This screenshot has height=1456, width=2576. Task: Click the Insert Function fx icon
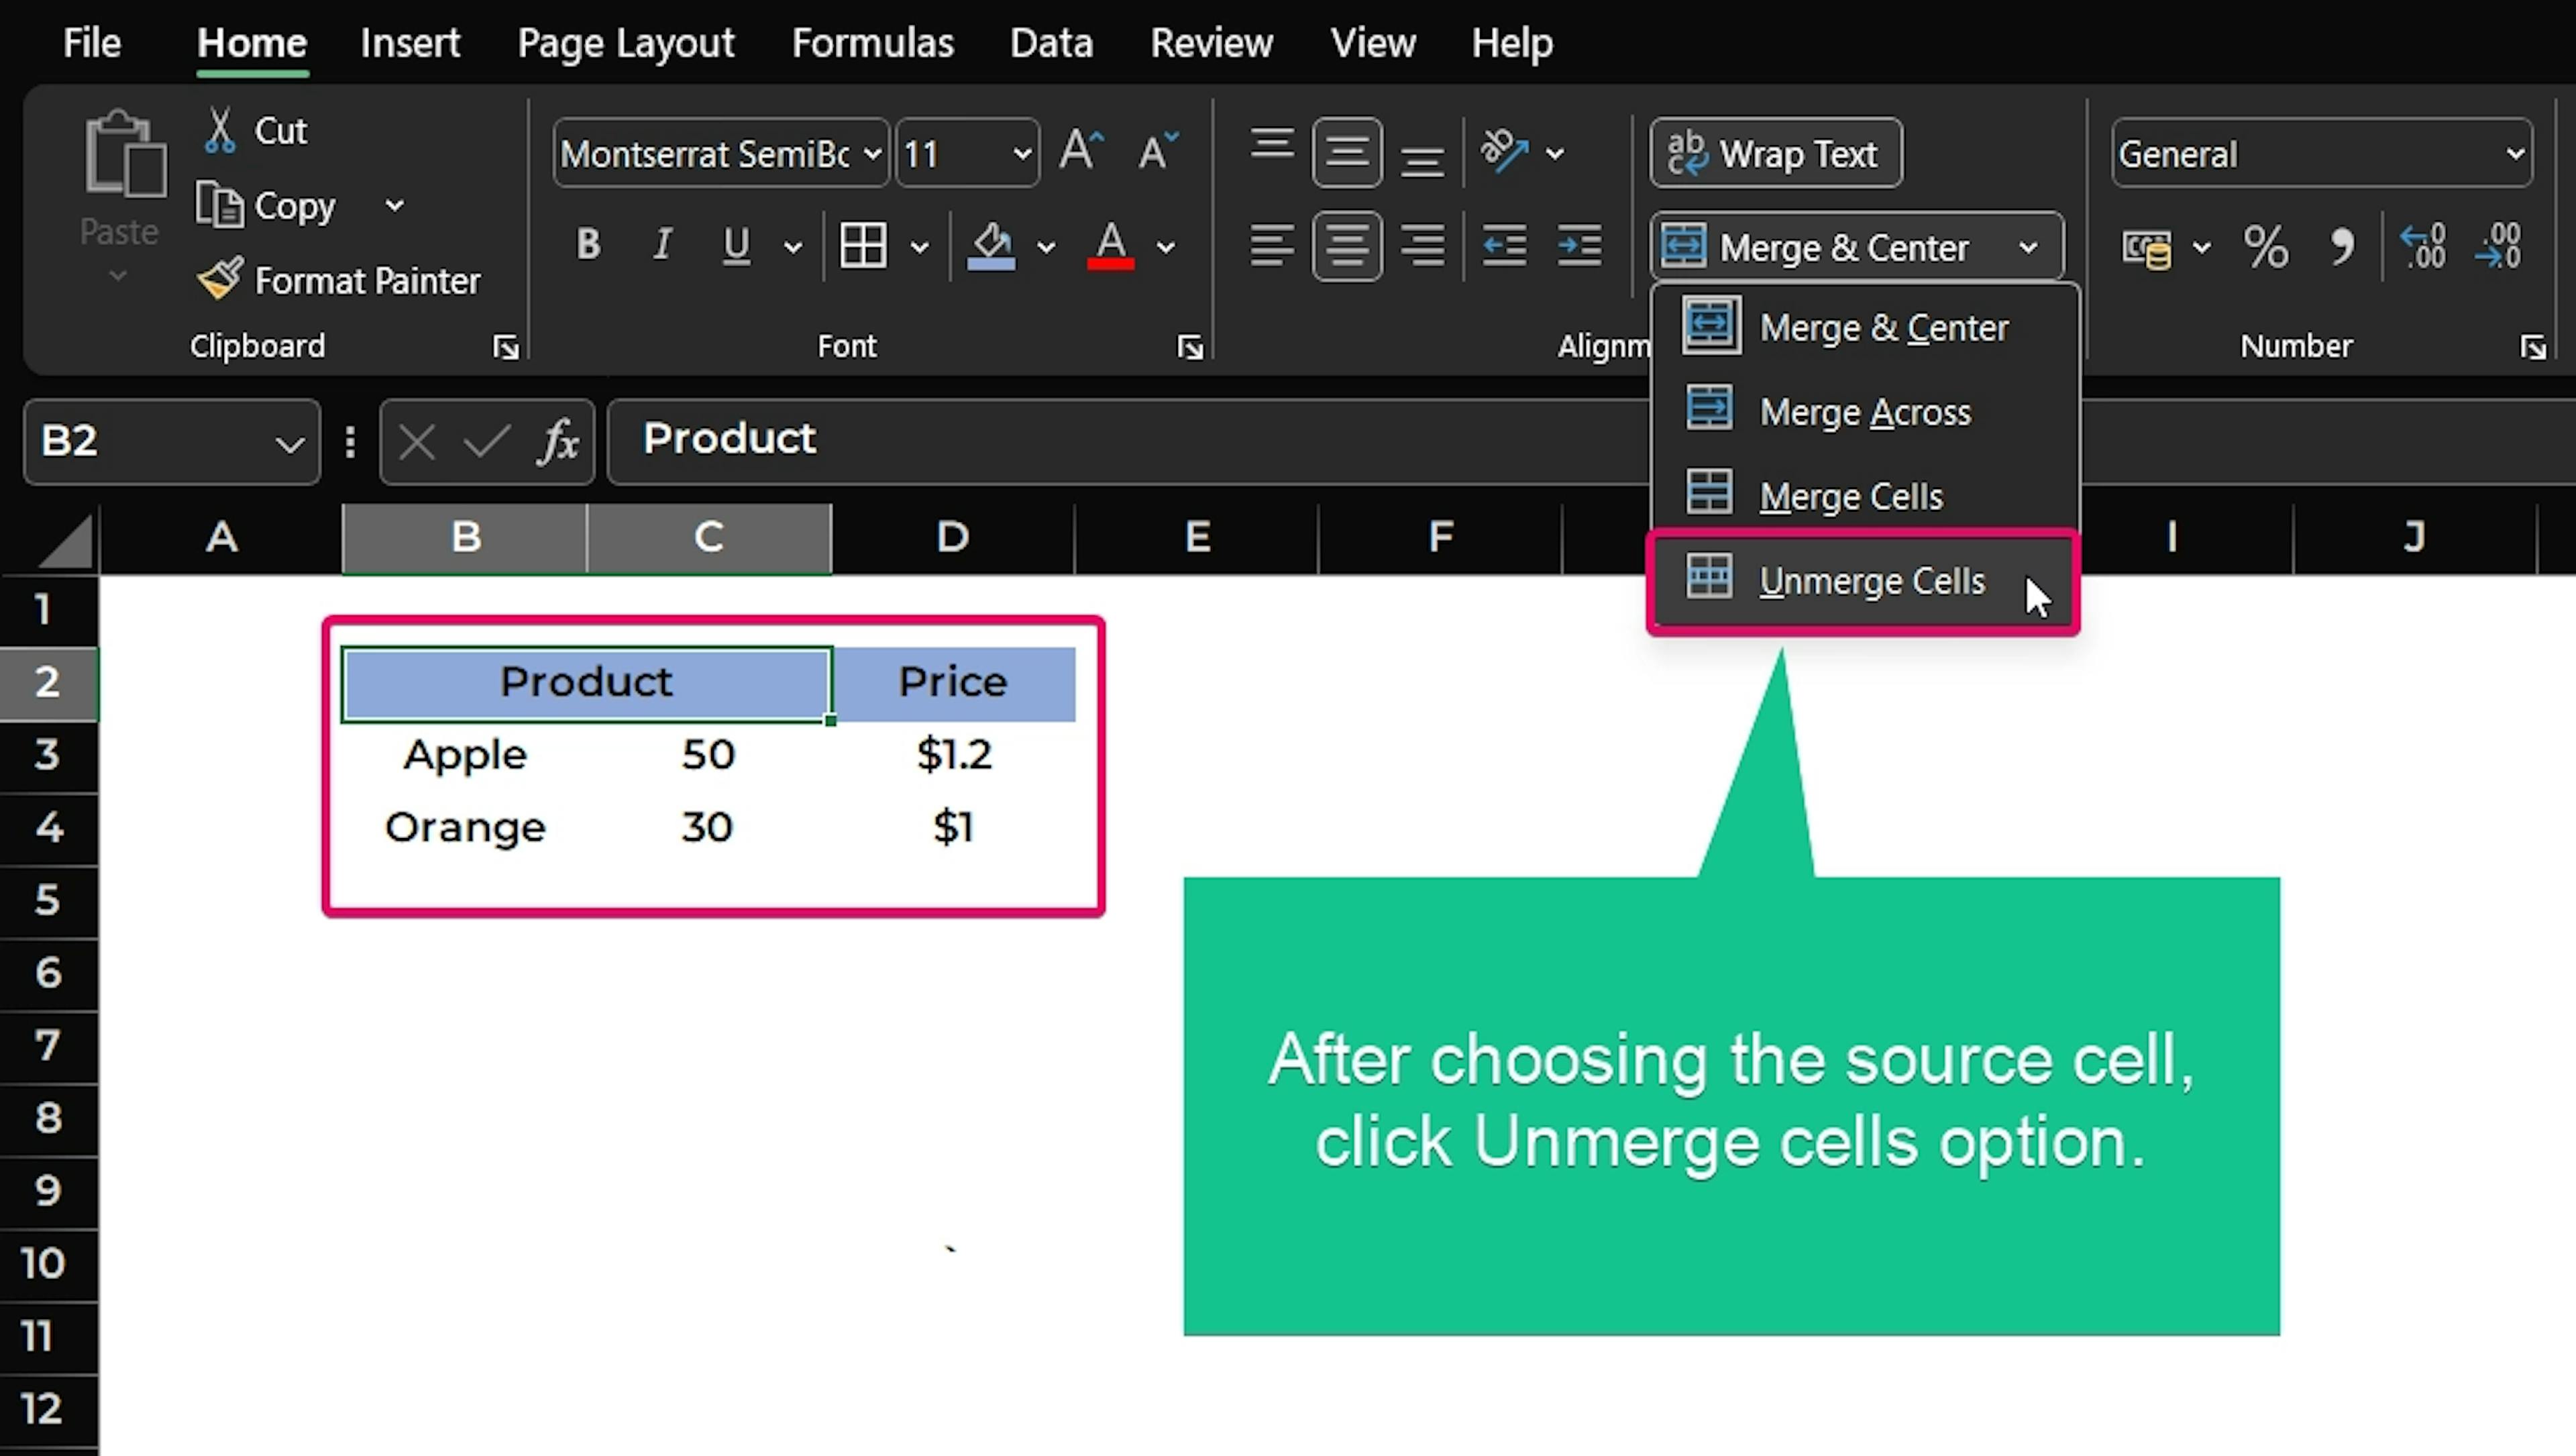(x=558, y=441)
